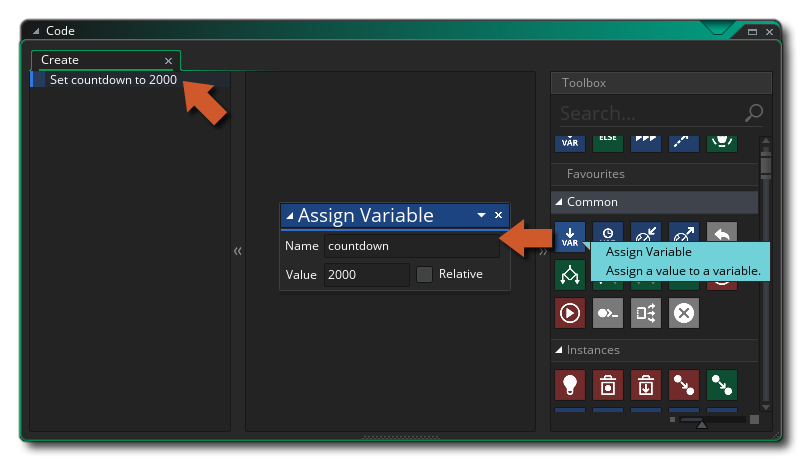Click the teal chevron tab at window top
Viewport: 802px width, 461px height.
point(717,28)
